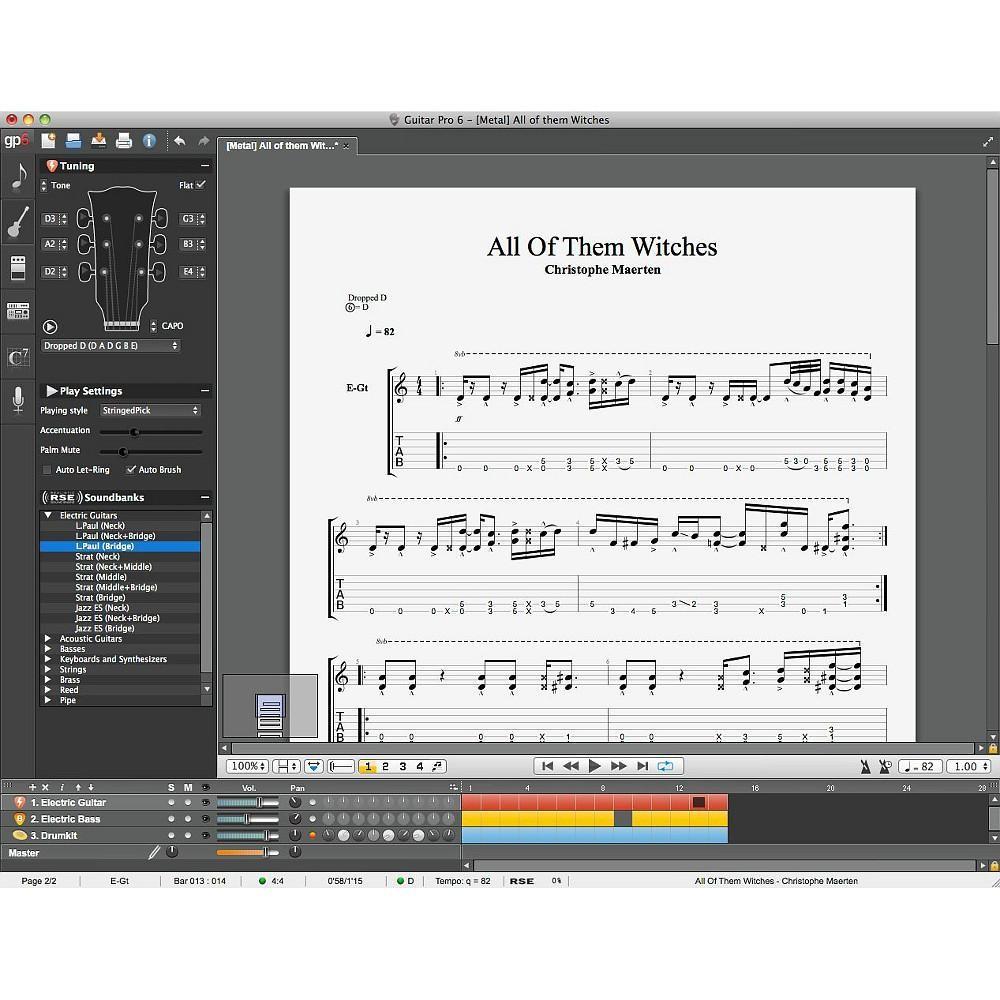1000x1000 pixels.
Task: Click the D3 string tuning stepper
Action: (x=64, y=219)
